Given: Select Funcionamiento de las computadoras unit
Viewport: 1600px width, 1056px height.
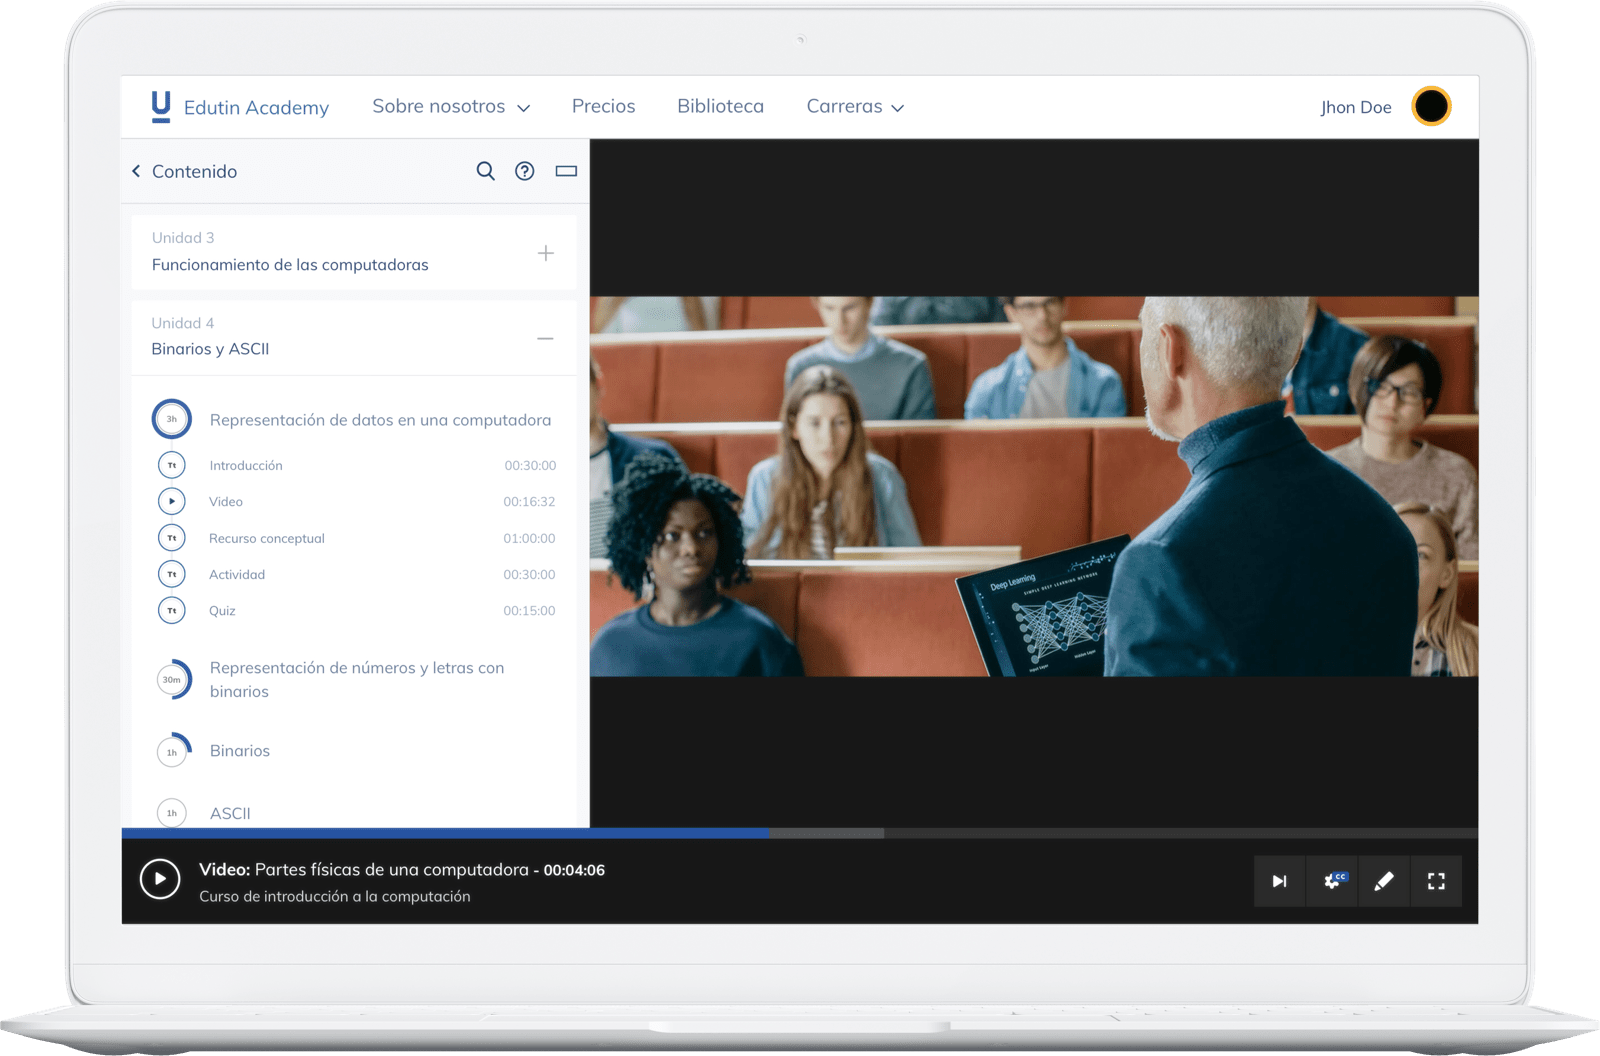Looking at the screenshot, I should (290, 265).
